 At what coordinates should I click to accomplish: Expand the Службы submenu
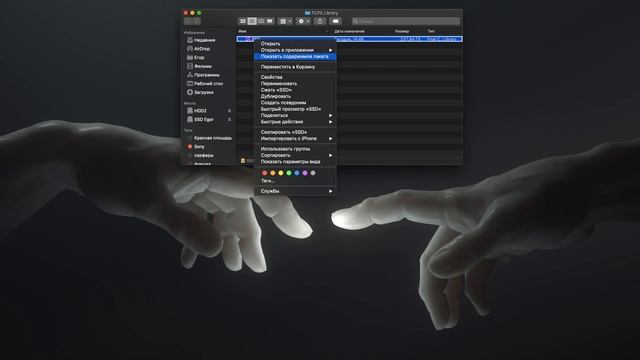click(x=295, y=191)
